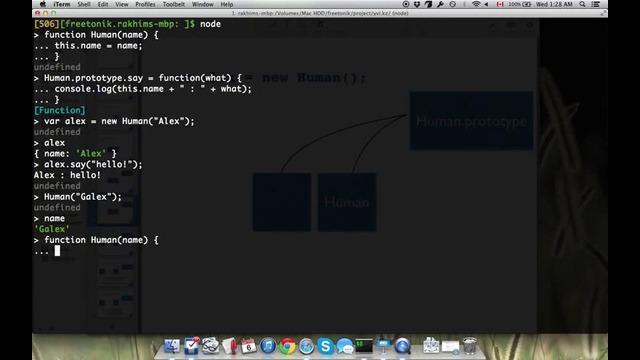Open the Toolbelt menu
Viewport: 640px width, 360px height.
click(x=174, y=4)
